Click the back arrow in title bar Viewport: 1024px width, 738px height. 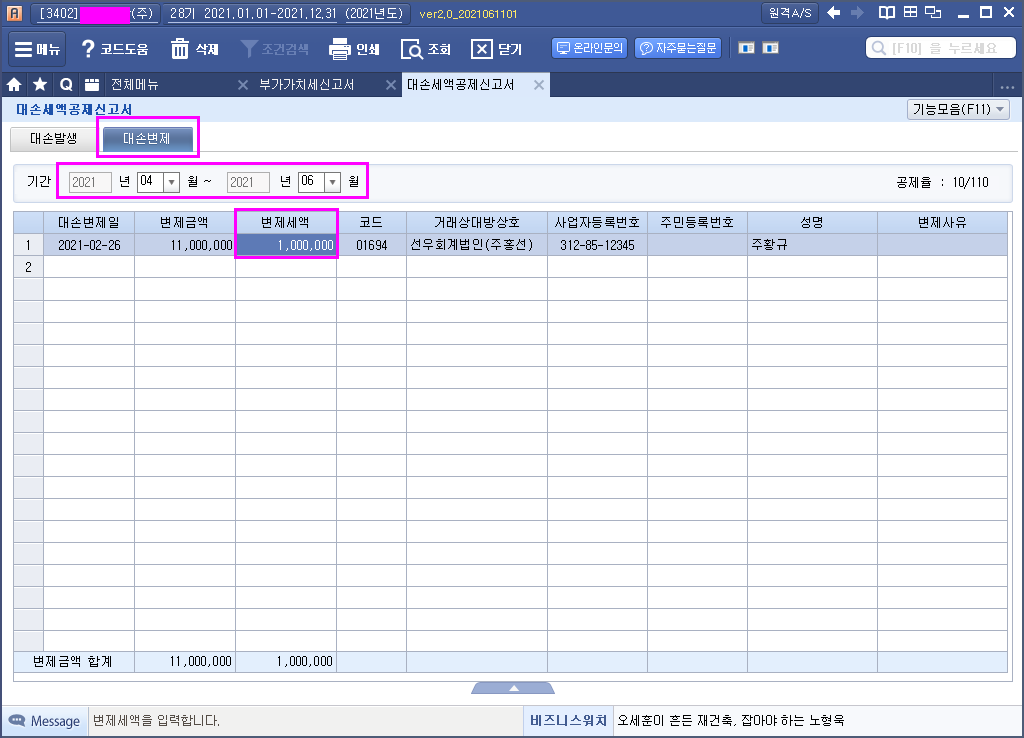[833, 12]
